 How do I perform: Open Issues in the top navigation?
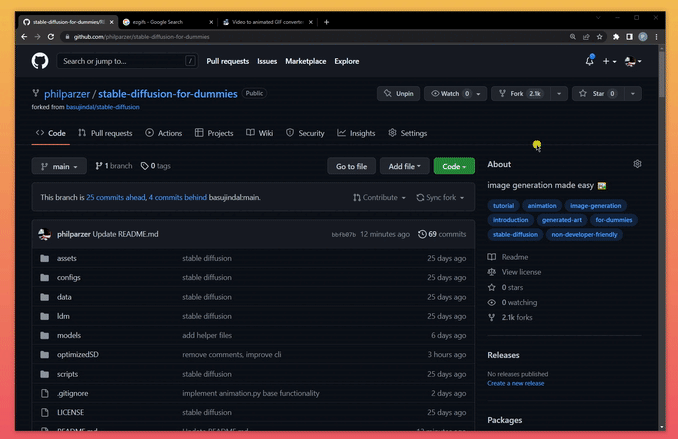[x=267, y=61]
